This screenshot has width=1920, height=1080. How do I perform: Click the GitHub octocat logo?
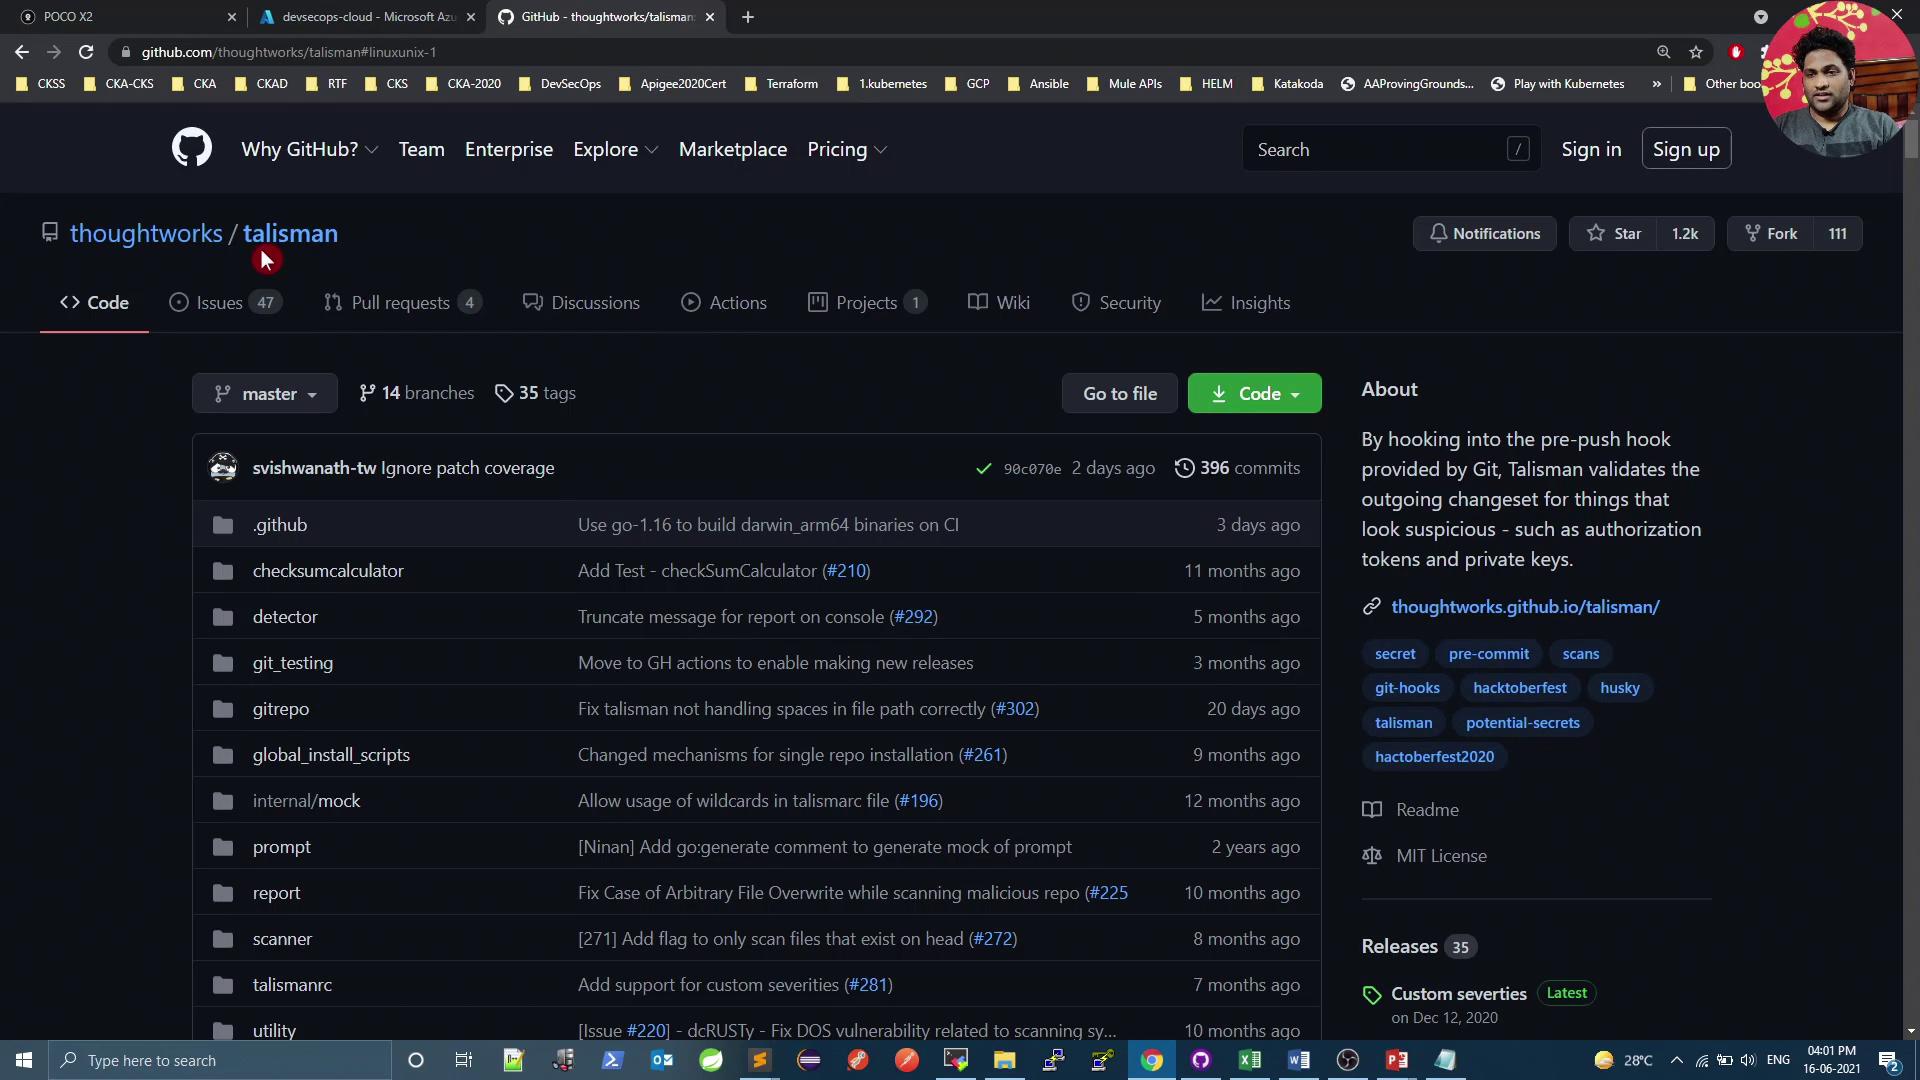191,148
